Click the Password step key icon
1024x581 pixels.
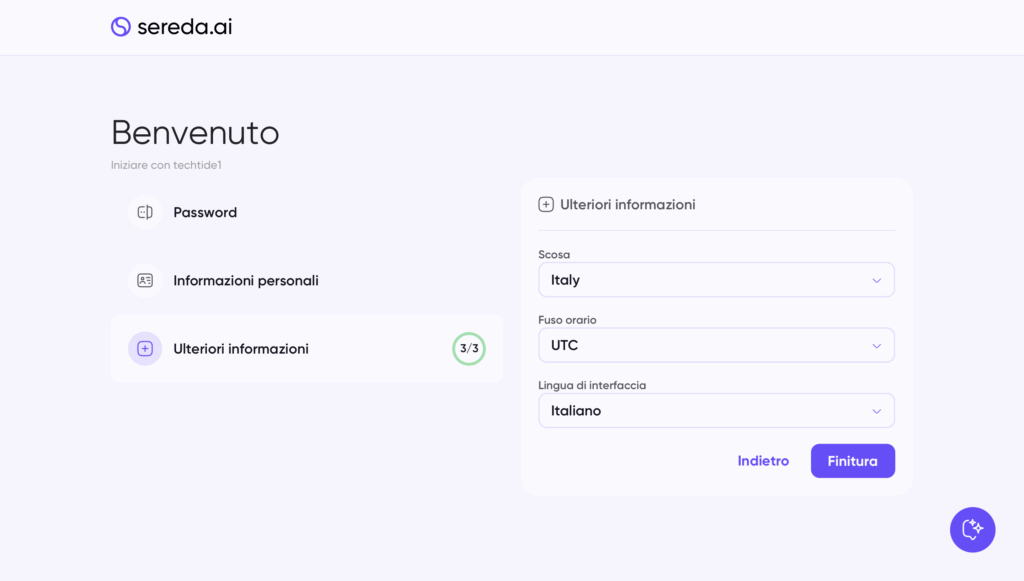[145, 212]
